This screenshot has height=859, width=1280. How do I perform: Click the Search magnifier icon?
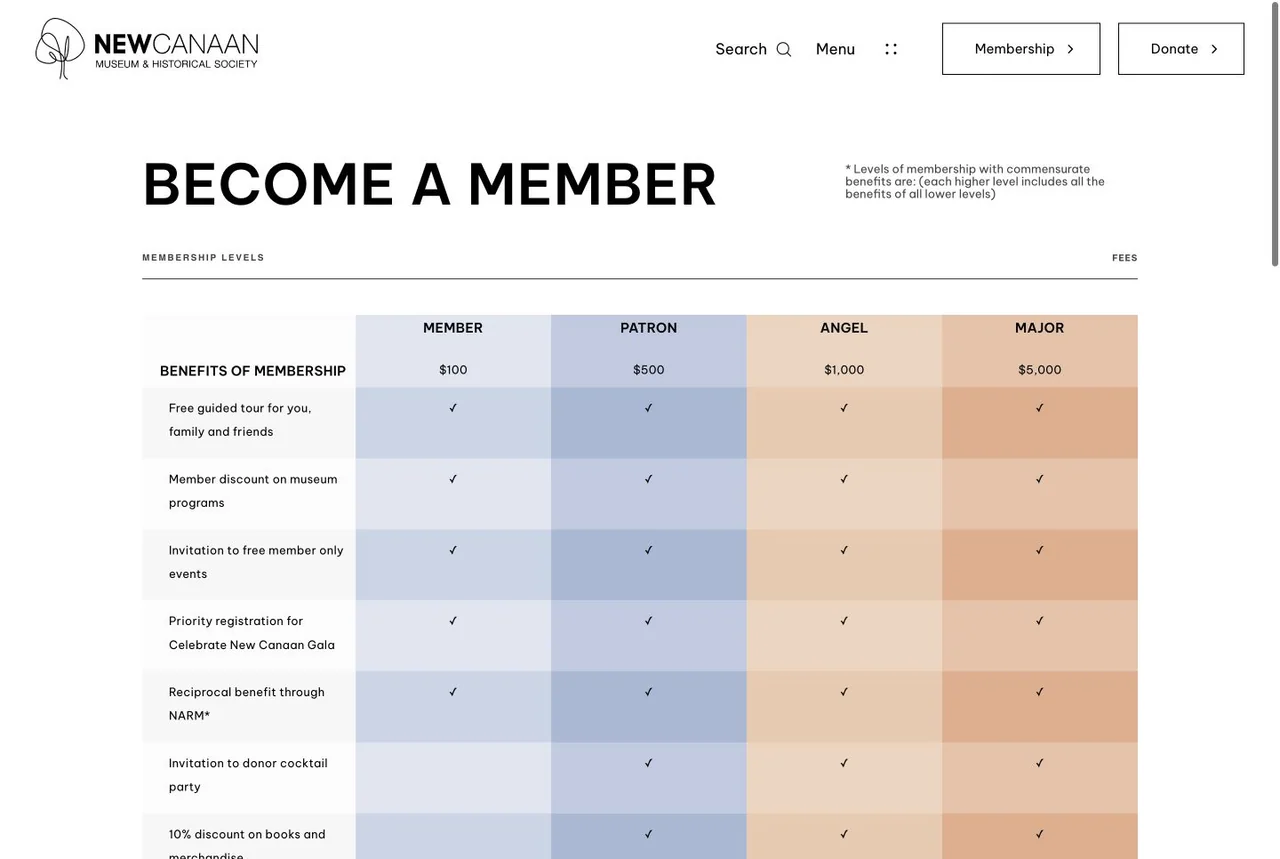click(x=784, y=49)
